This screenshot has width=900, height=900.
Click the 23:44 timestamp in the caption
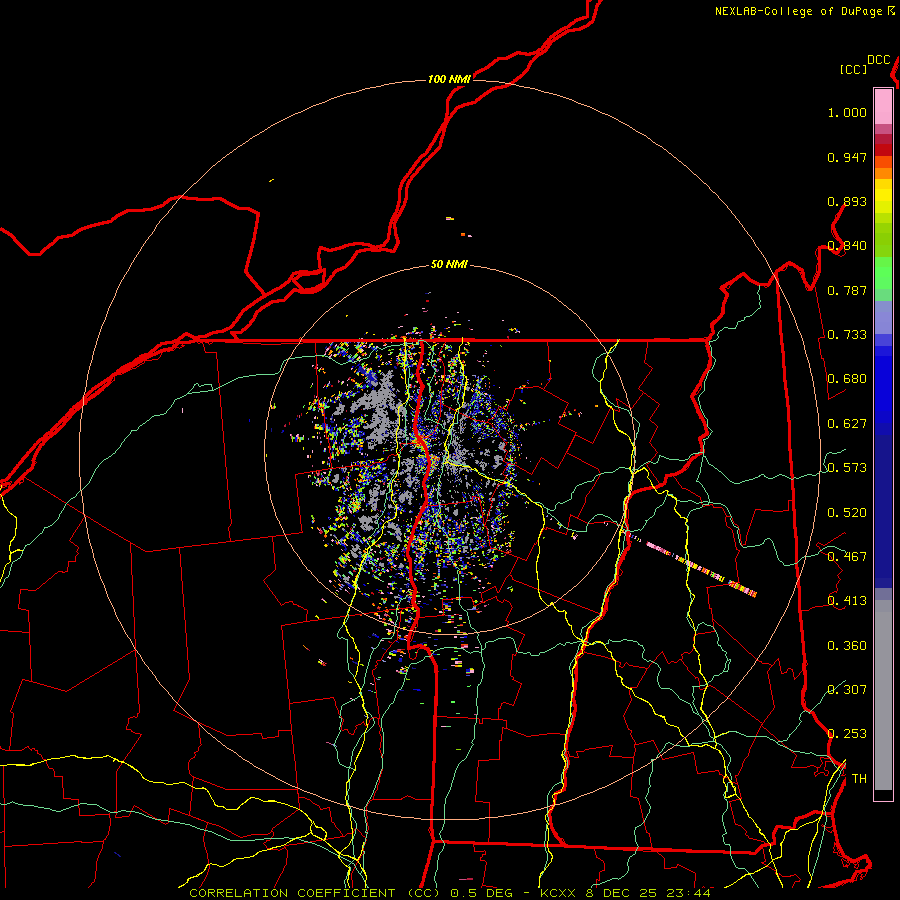[x=688, y=893]
